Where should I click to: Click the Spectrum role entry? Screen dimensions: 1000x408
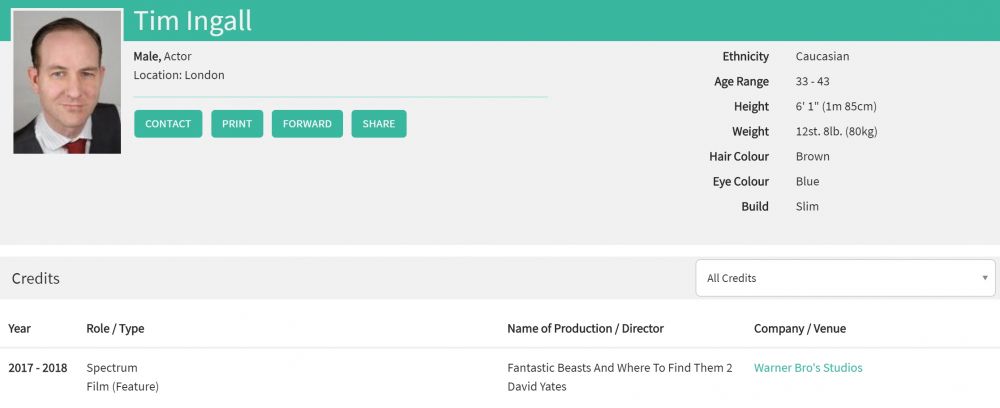112,368
